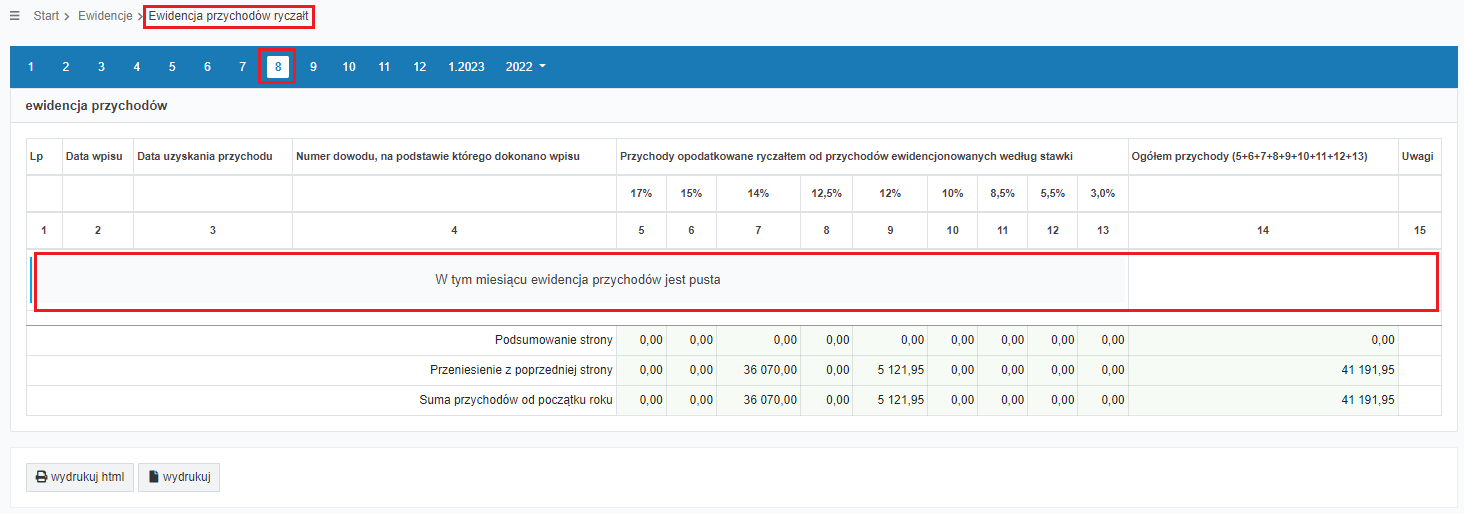The width and height of the screenshot is (1464, 514).
Task: Open the hamburger menu icon
Action: coord(14,16)
